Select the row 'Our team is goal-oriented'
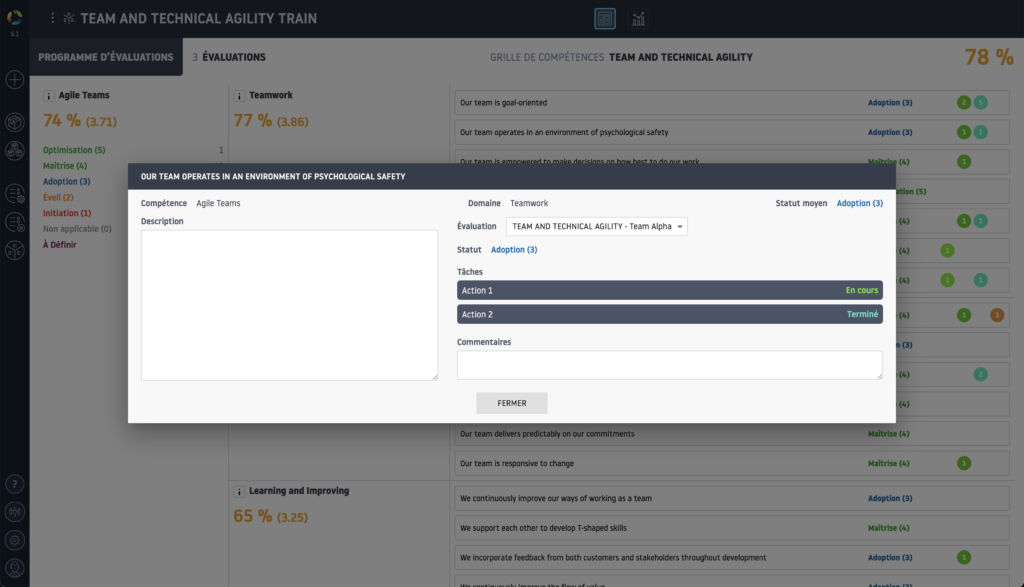1024x587 pixels. coord(650,103)
